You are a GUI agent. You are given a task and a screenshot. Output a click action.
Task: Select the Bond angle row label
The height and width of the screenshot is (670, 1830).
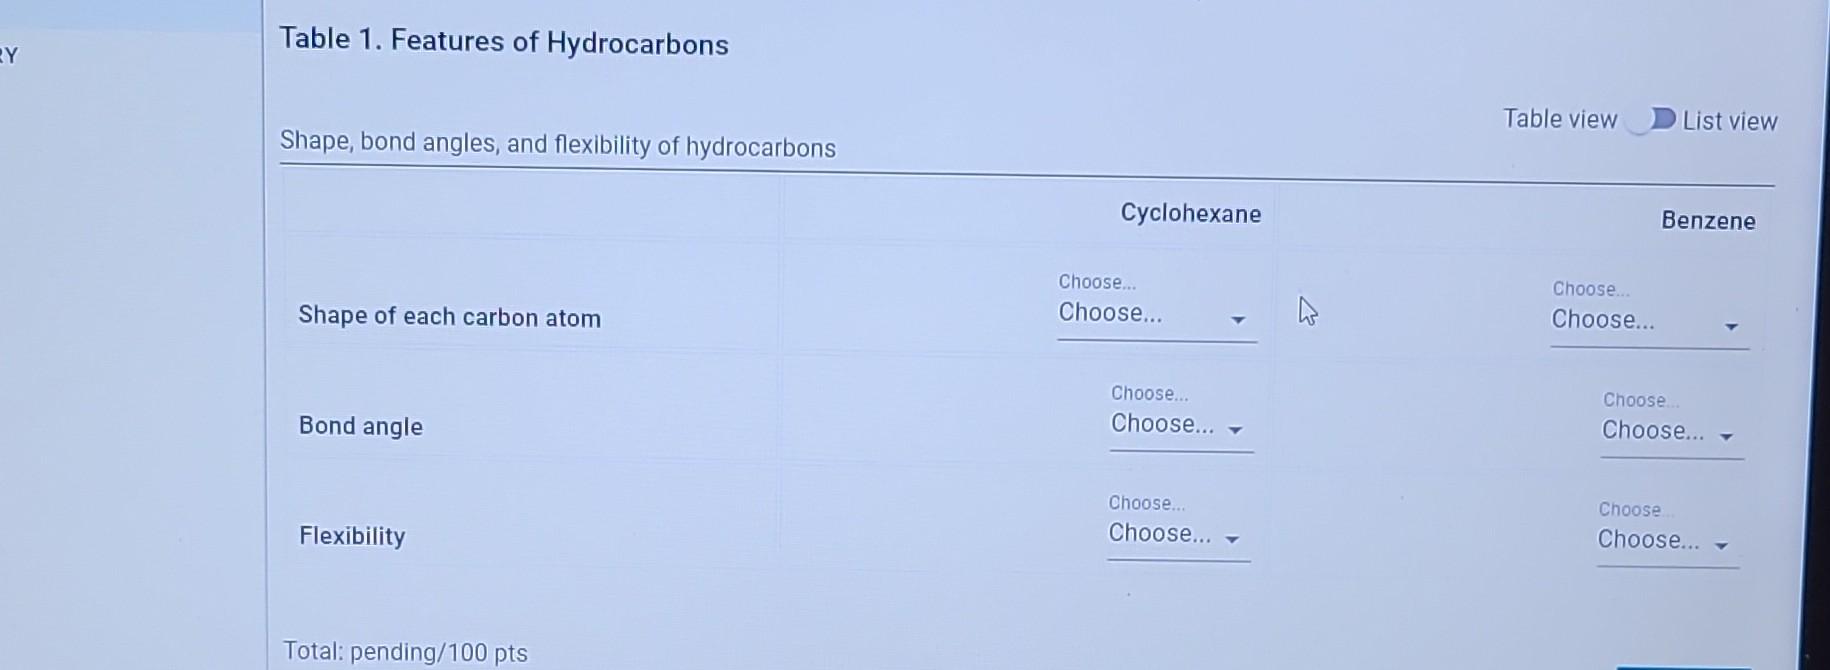360,427
